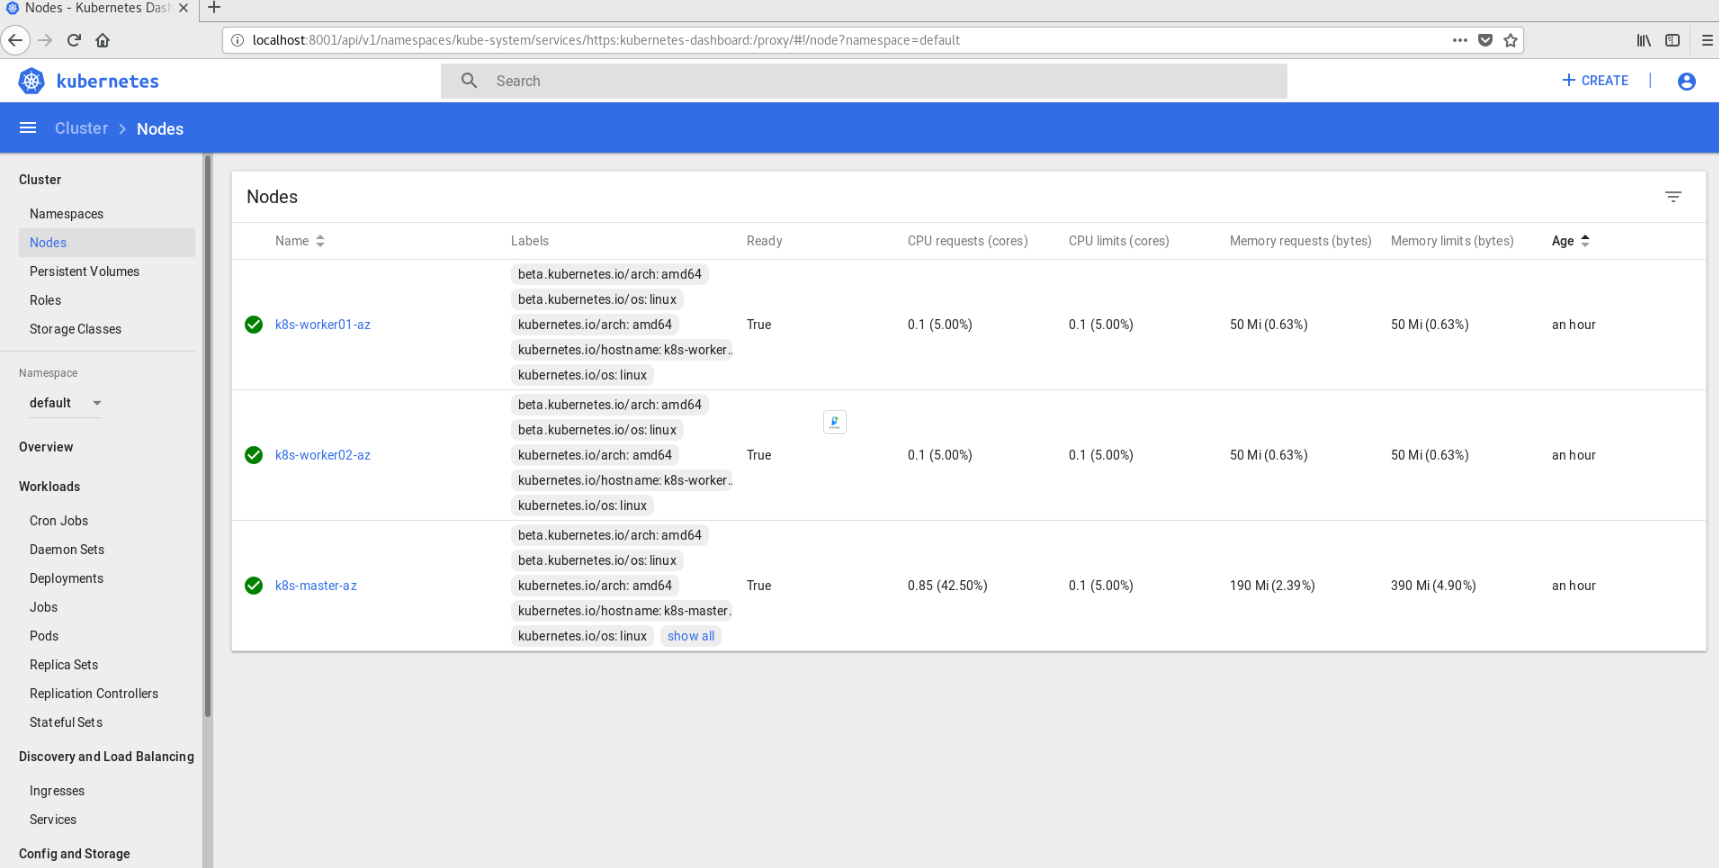This screenshot has width=1719, height=868.
Task: Click the Ready column header
Action: 764,241
